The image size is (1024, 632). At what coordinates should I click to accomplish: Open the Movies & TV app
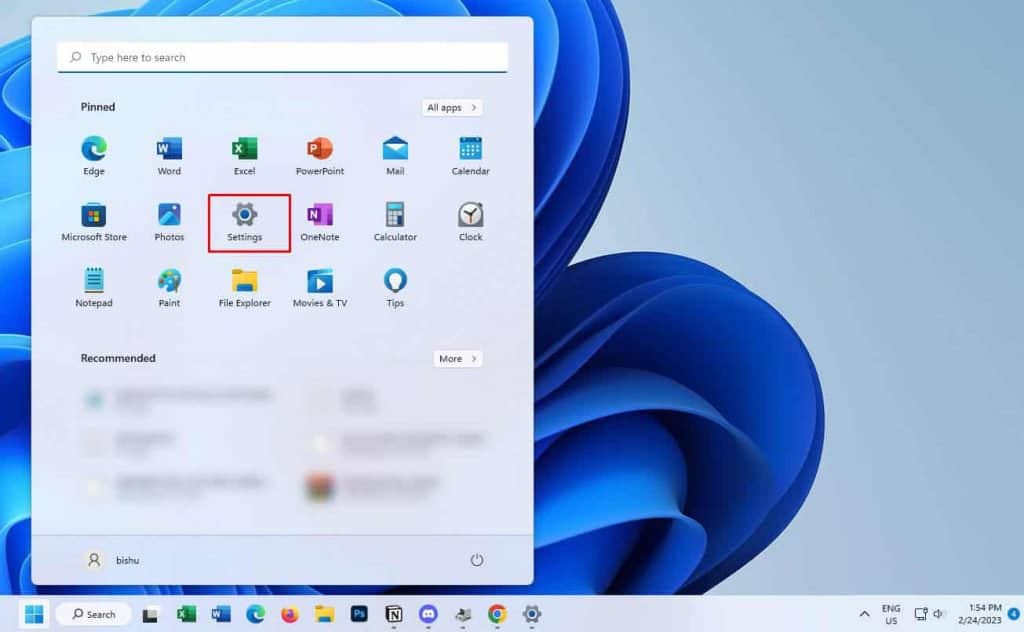pos(319,283)
